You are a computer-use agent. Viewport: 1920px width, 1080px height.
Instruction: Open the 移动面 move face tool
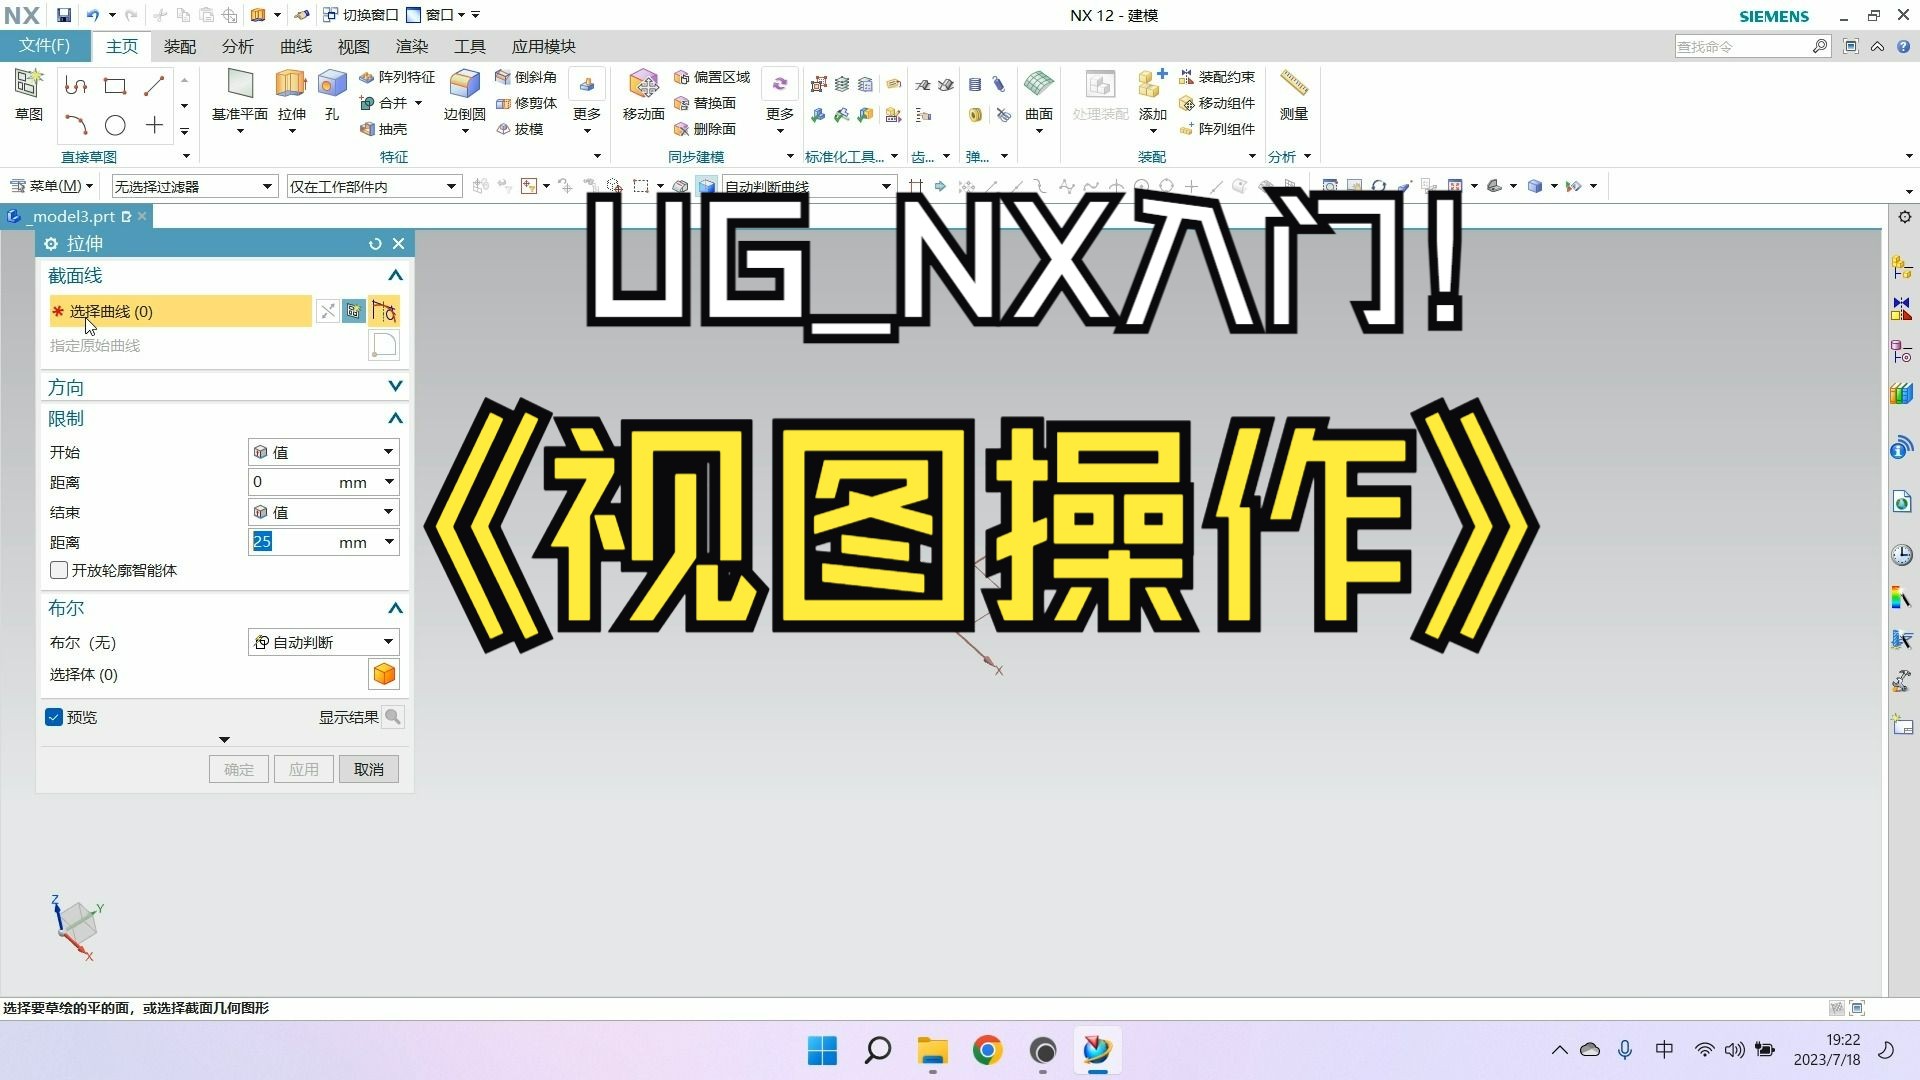pyautogui.click(x=642, y=95)
